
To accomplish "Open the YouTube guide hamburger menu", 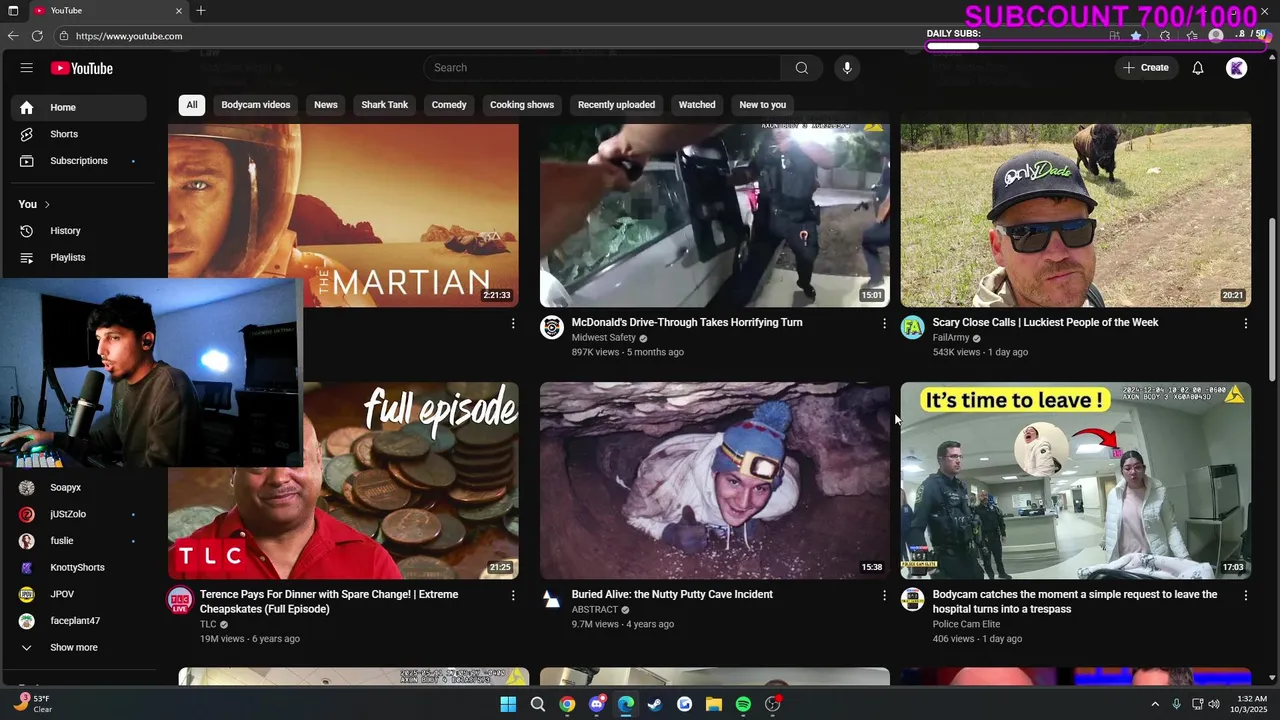I will click(x=27, y=68).
